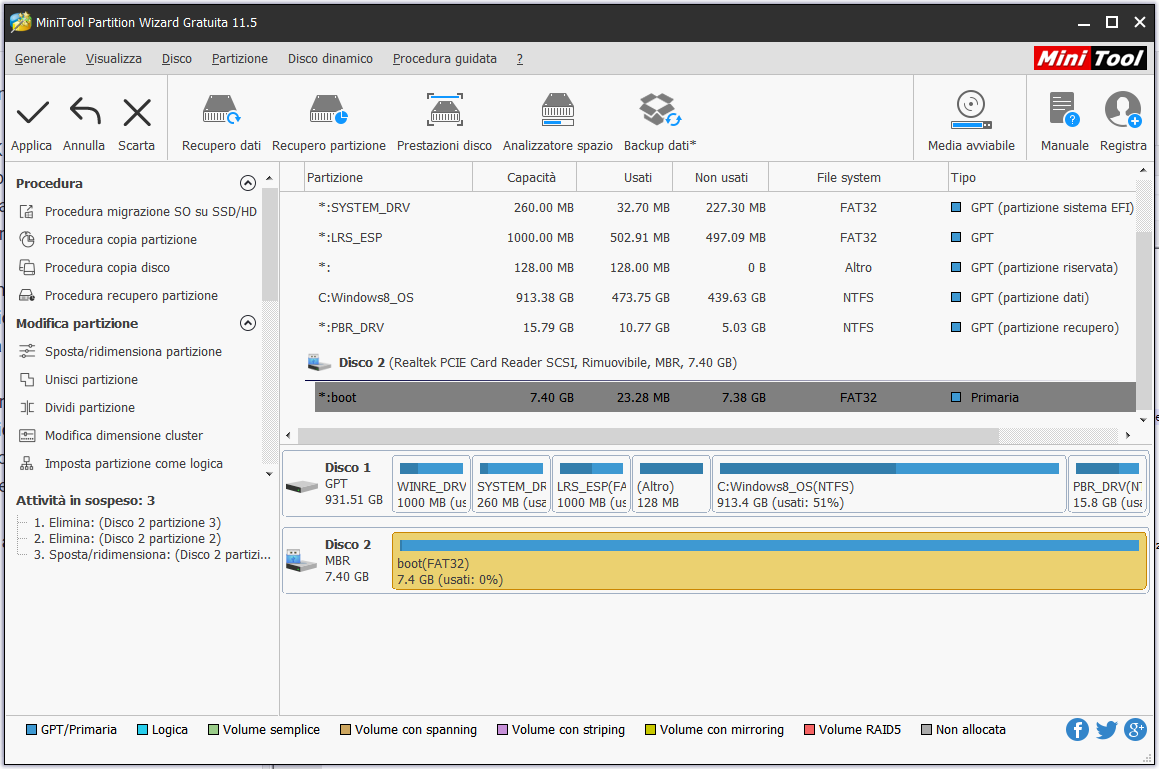Collapse the Procedura section

248,183
